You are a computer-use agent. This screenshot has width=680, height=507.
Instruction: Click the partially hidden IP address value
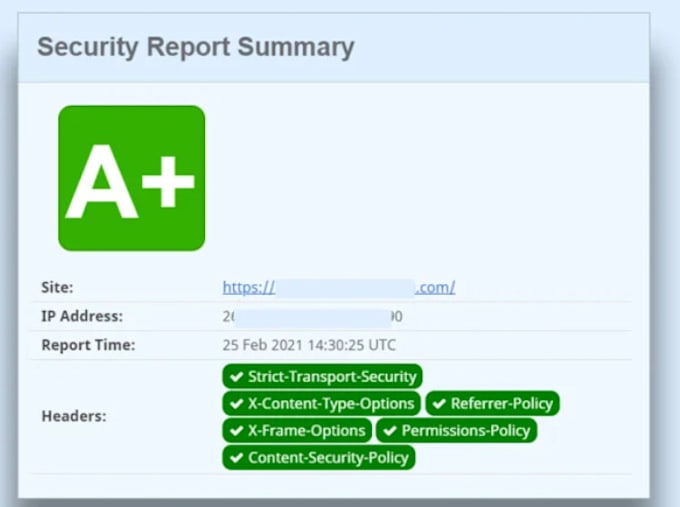pos(312,317)
